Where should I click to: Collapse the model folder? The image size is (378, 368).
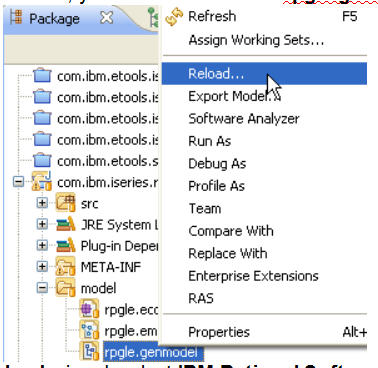[42, 288]
